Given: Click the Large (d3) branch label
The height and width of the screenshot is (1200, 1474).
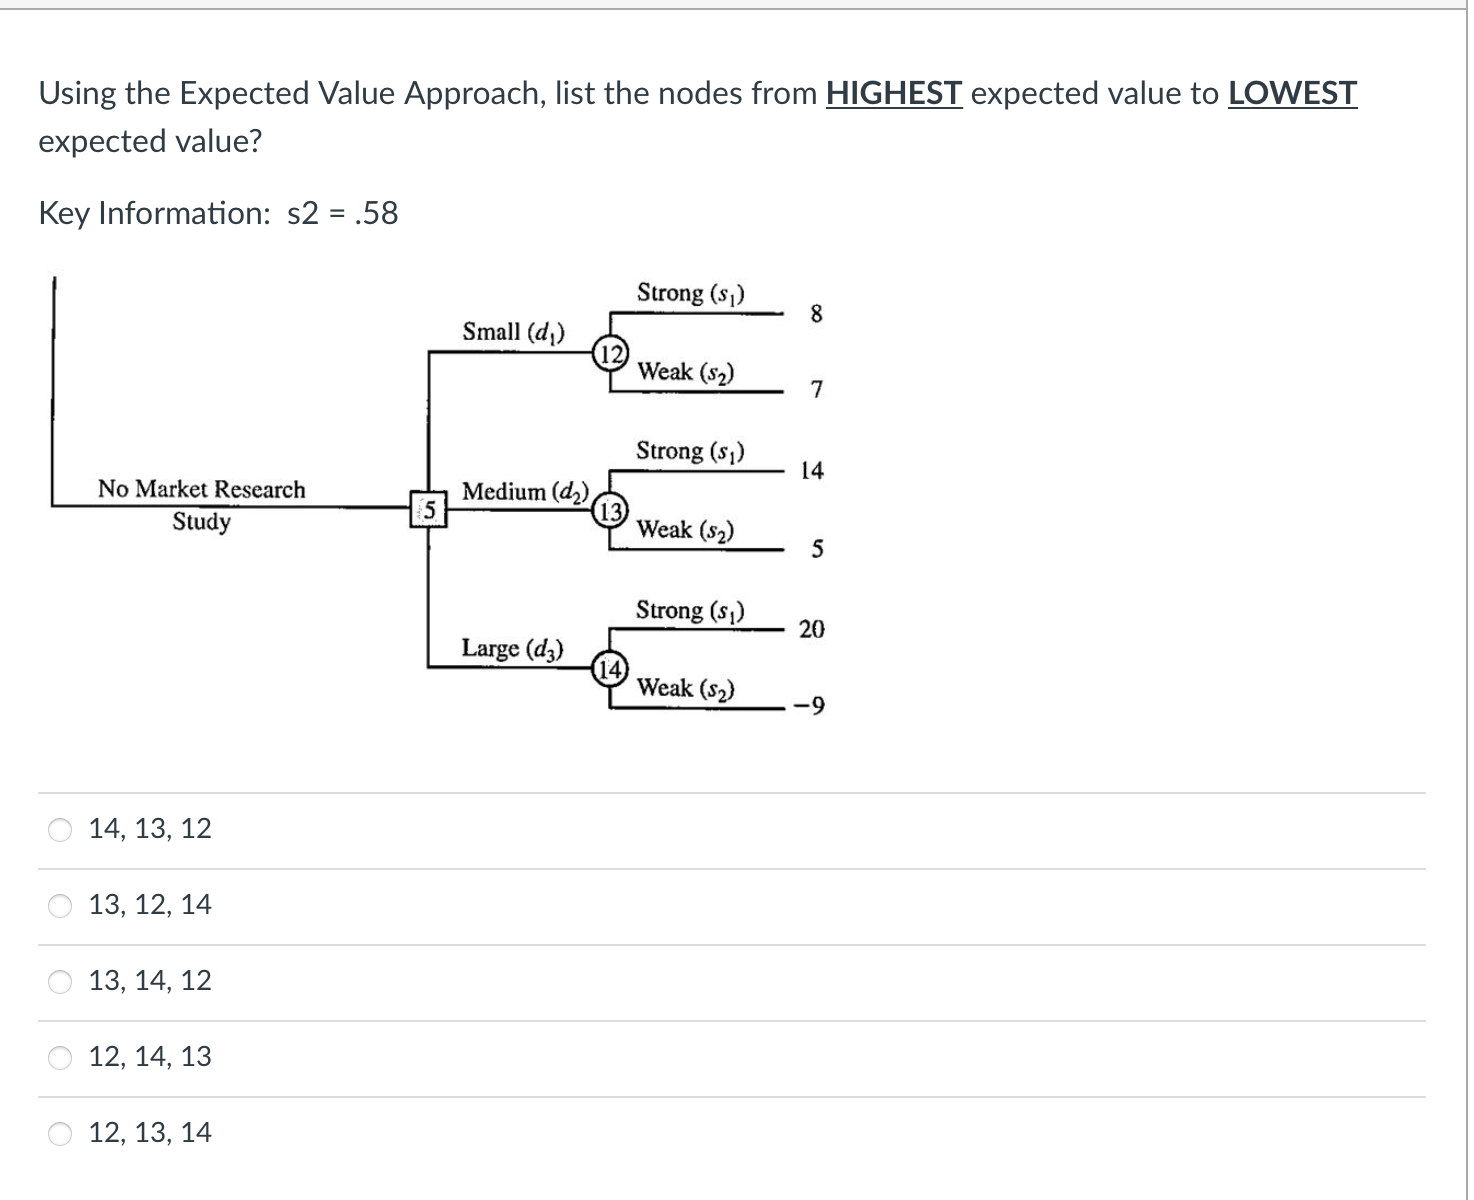Looking at the screenshot, I should [512, 648].
